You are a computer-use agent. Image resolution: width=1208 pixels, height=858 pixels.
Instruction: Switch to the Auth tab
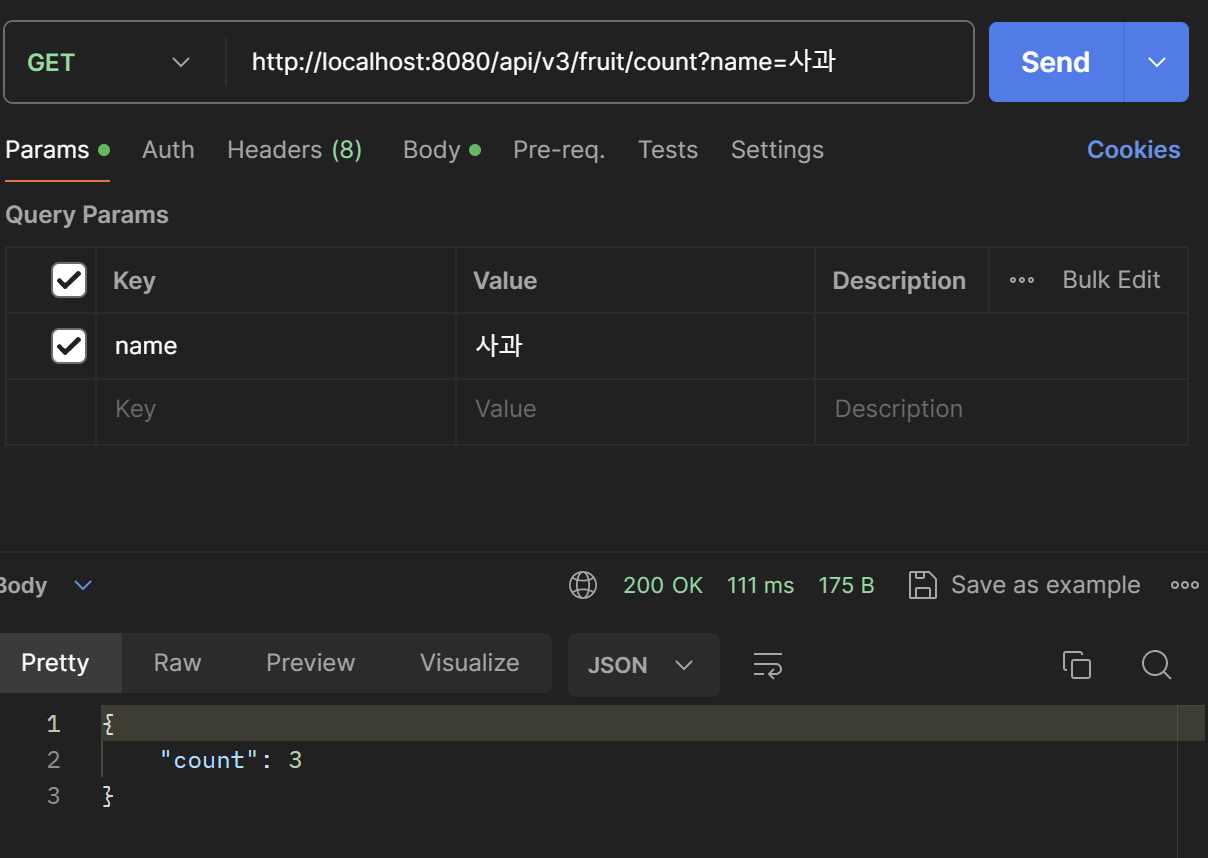pos(168,150)
